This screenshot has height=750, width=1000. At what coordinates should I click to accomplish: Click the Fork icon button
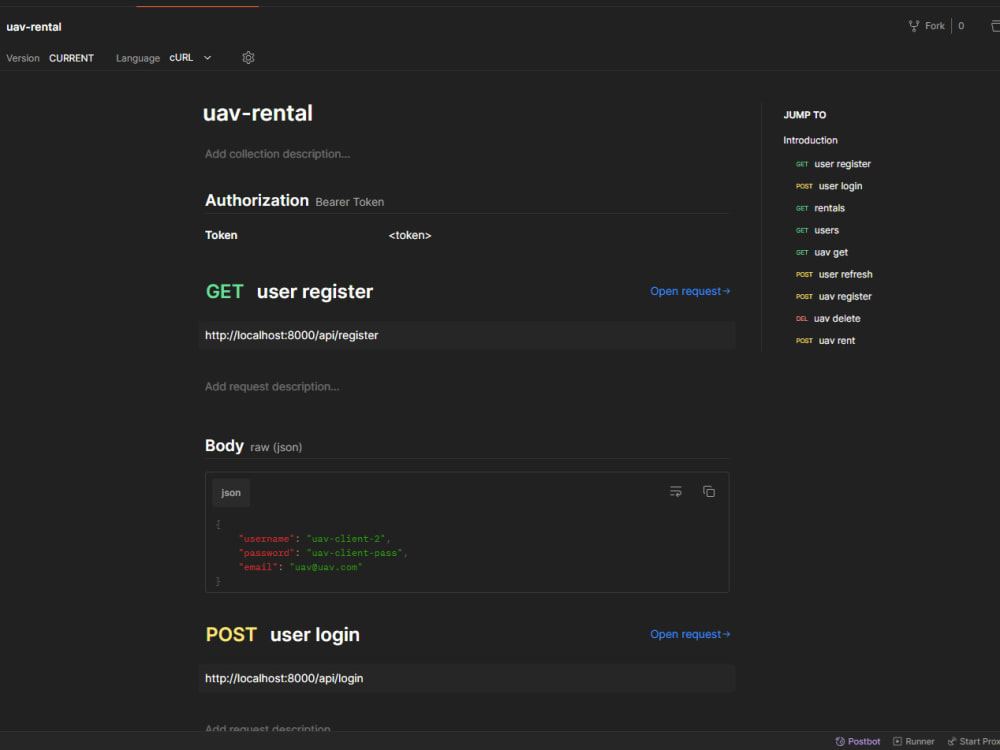[926, 26]
